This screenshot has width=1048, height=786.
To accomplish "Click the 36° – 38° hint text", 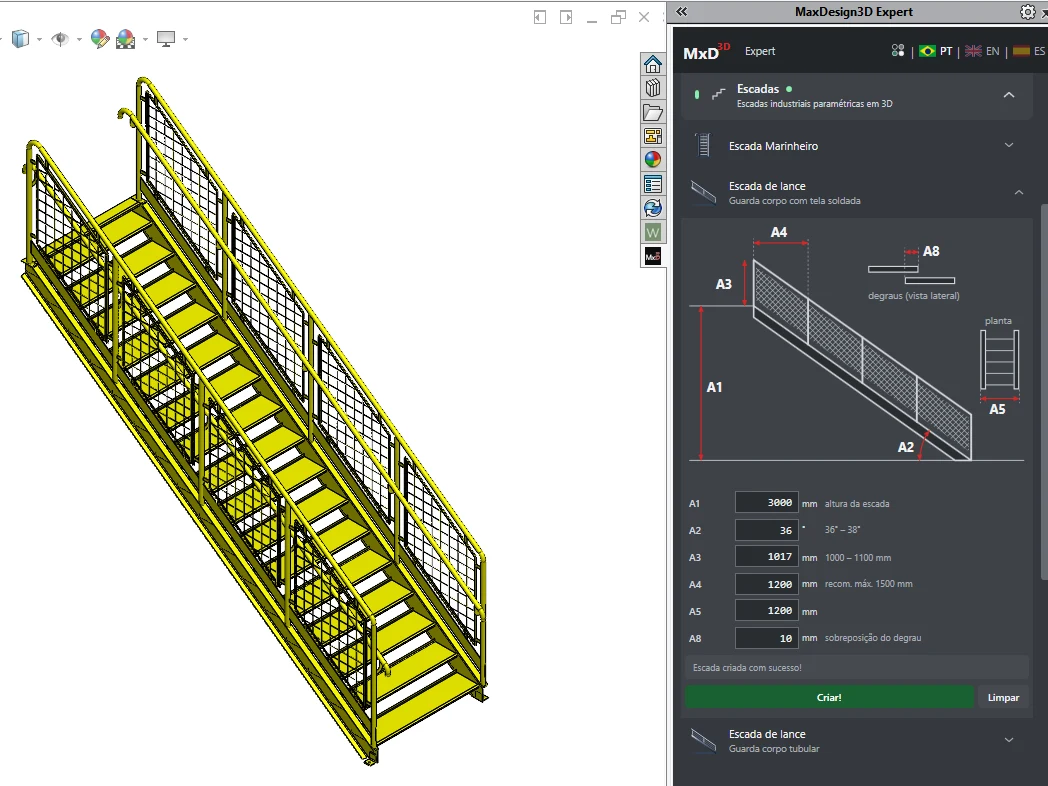I will pos(842,529).
